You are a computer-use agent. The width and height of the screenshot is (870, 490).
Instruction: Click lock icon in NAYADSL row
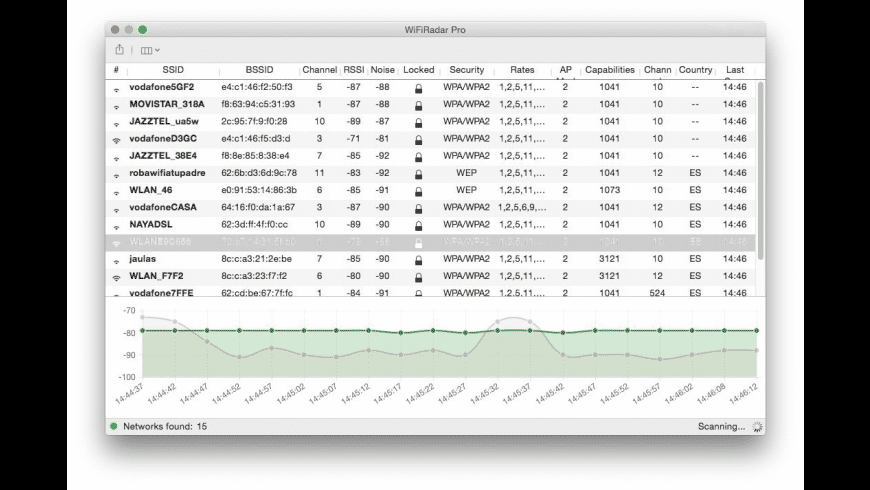(418, 226)
